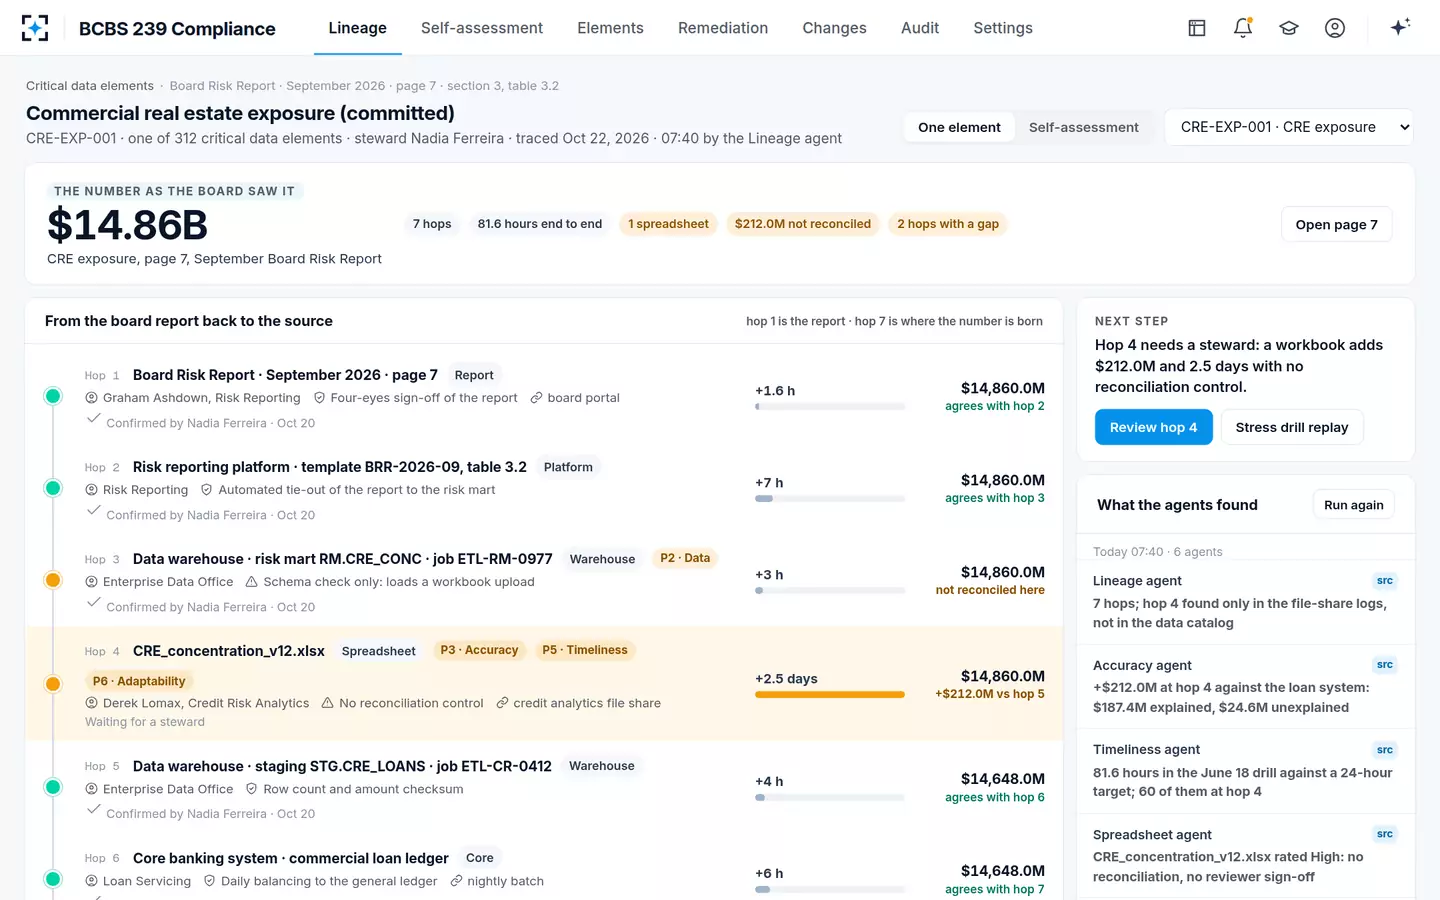
Task: Open the src badge for Timeliness agent
Action: click(x=1385, y=750)
